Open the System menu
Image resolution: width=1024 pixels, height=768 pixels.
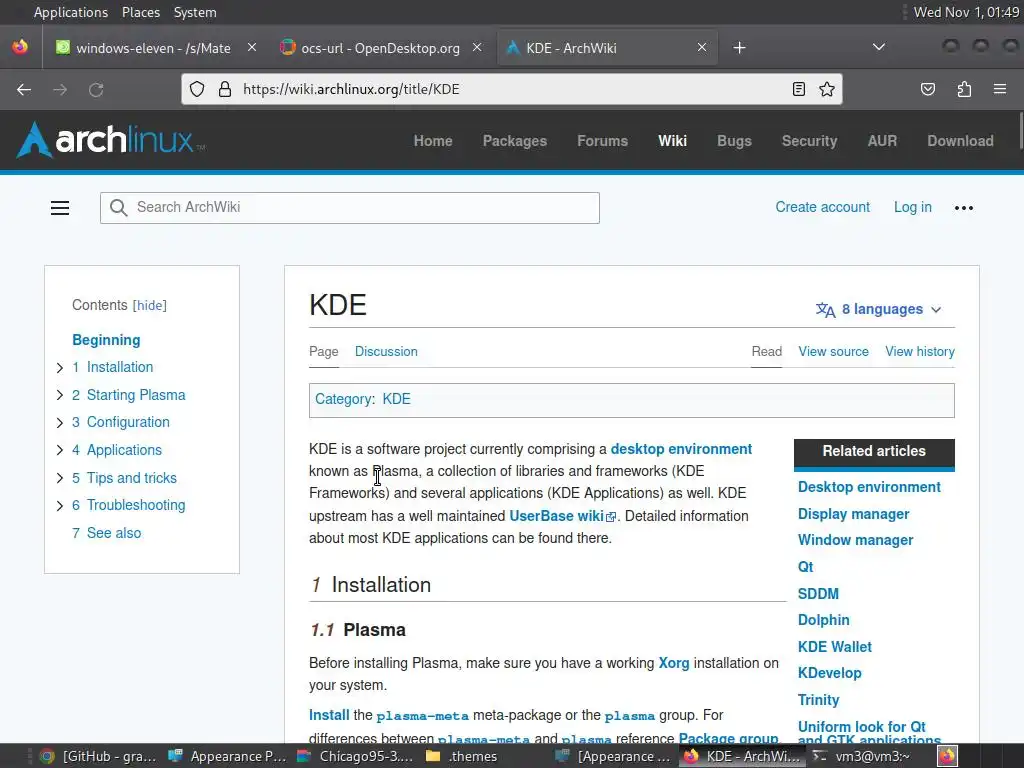(195, 12)
